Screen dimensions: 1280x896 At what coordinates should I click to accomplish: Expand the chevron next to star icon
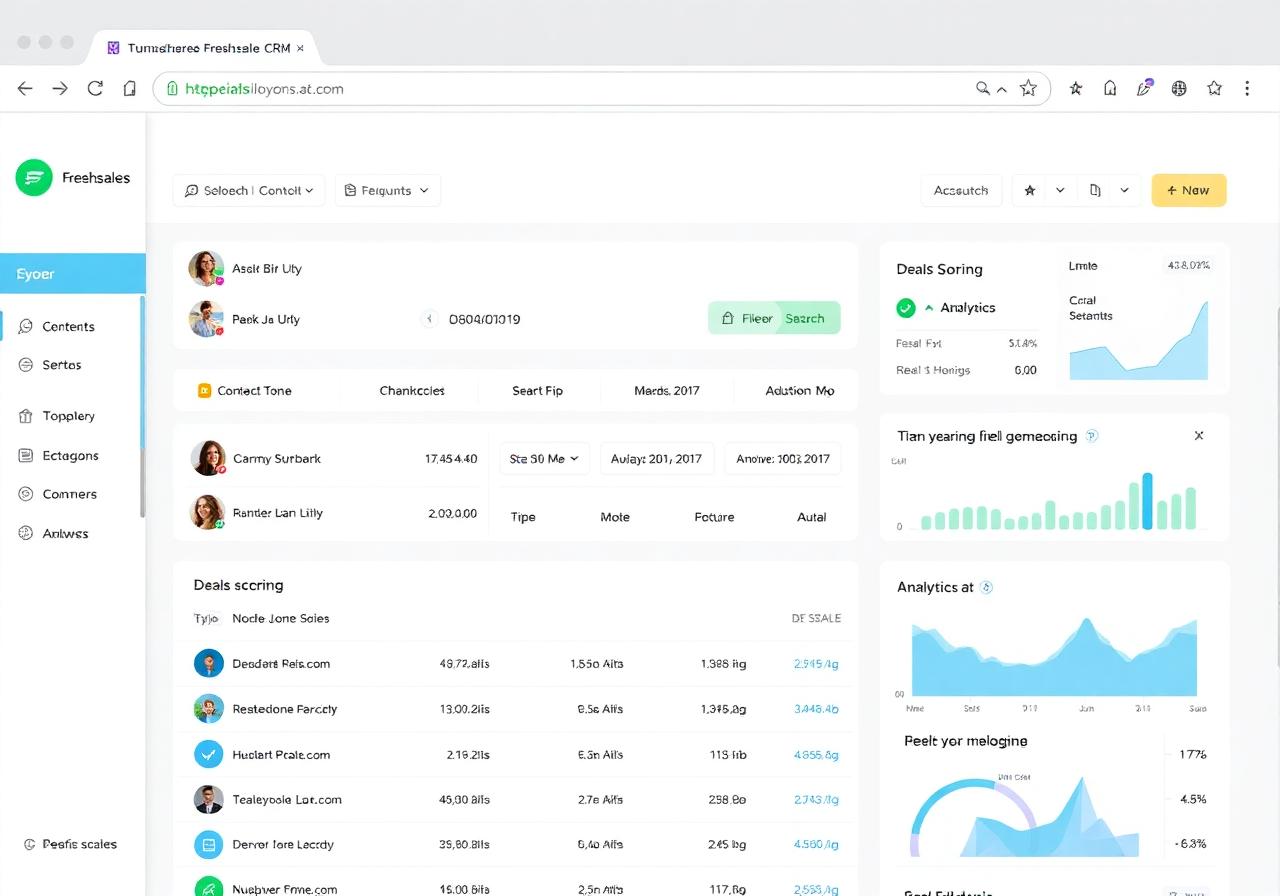click(x=1060, y=190)
